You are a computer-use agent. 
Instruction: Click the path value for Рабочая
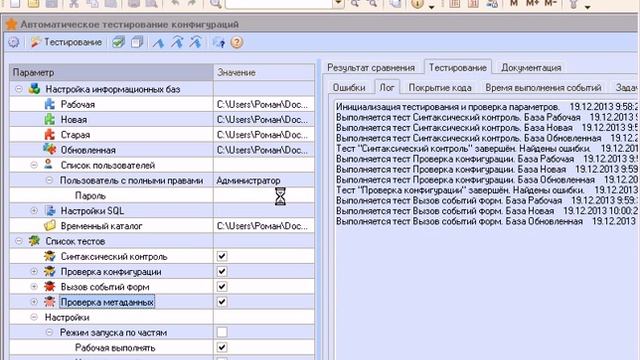(264, 104)
